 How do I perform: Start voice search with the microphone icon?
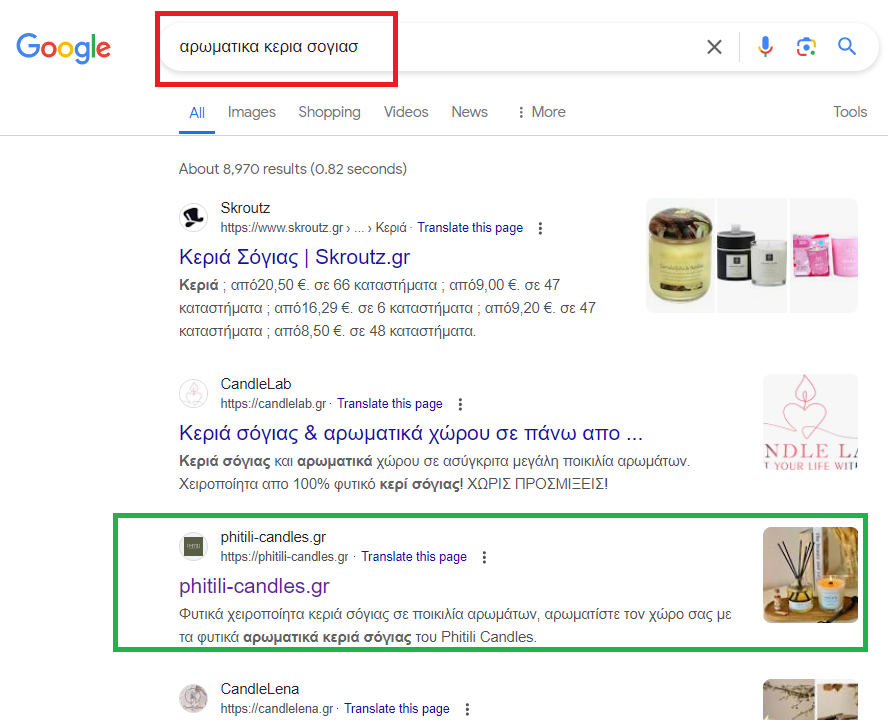765,47
